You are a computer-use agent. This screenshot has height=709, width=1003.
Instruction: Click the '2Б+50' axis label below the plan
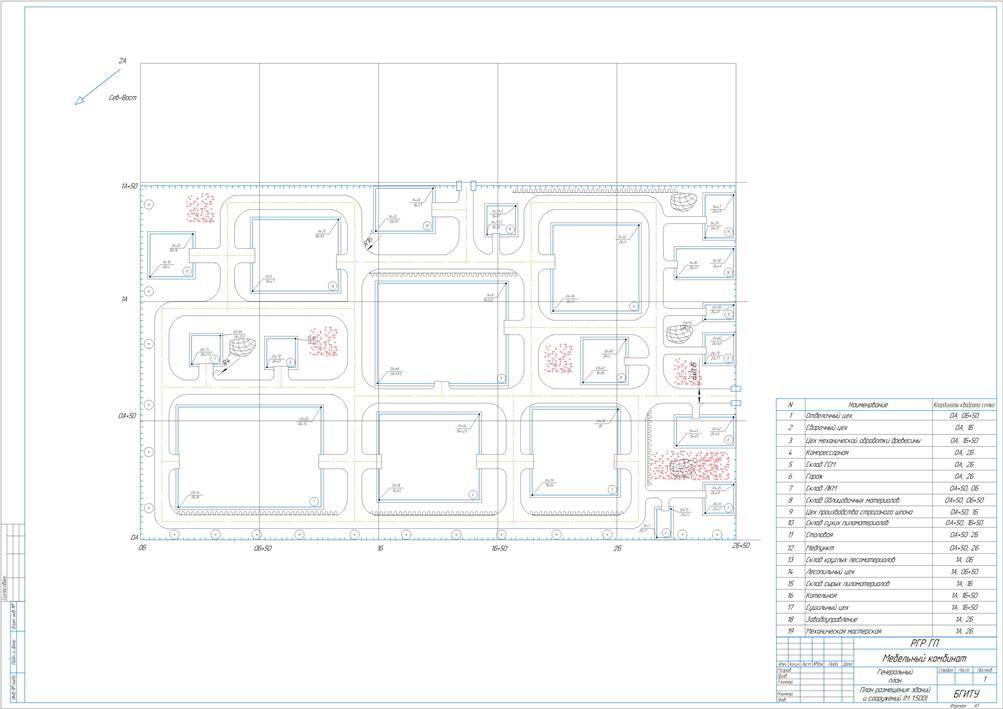click(x=741, y=546)
